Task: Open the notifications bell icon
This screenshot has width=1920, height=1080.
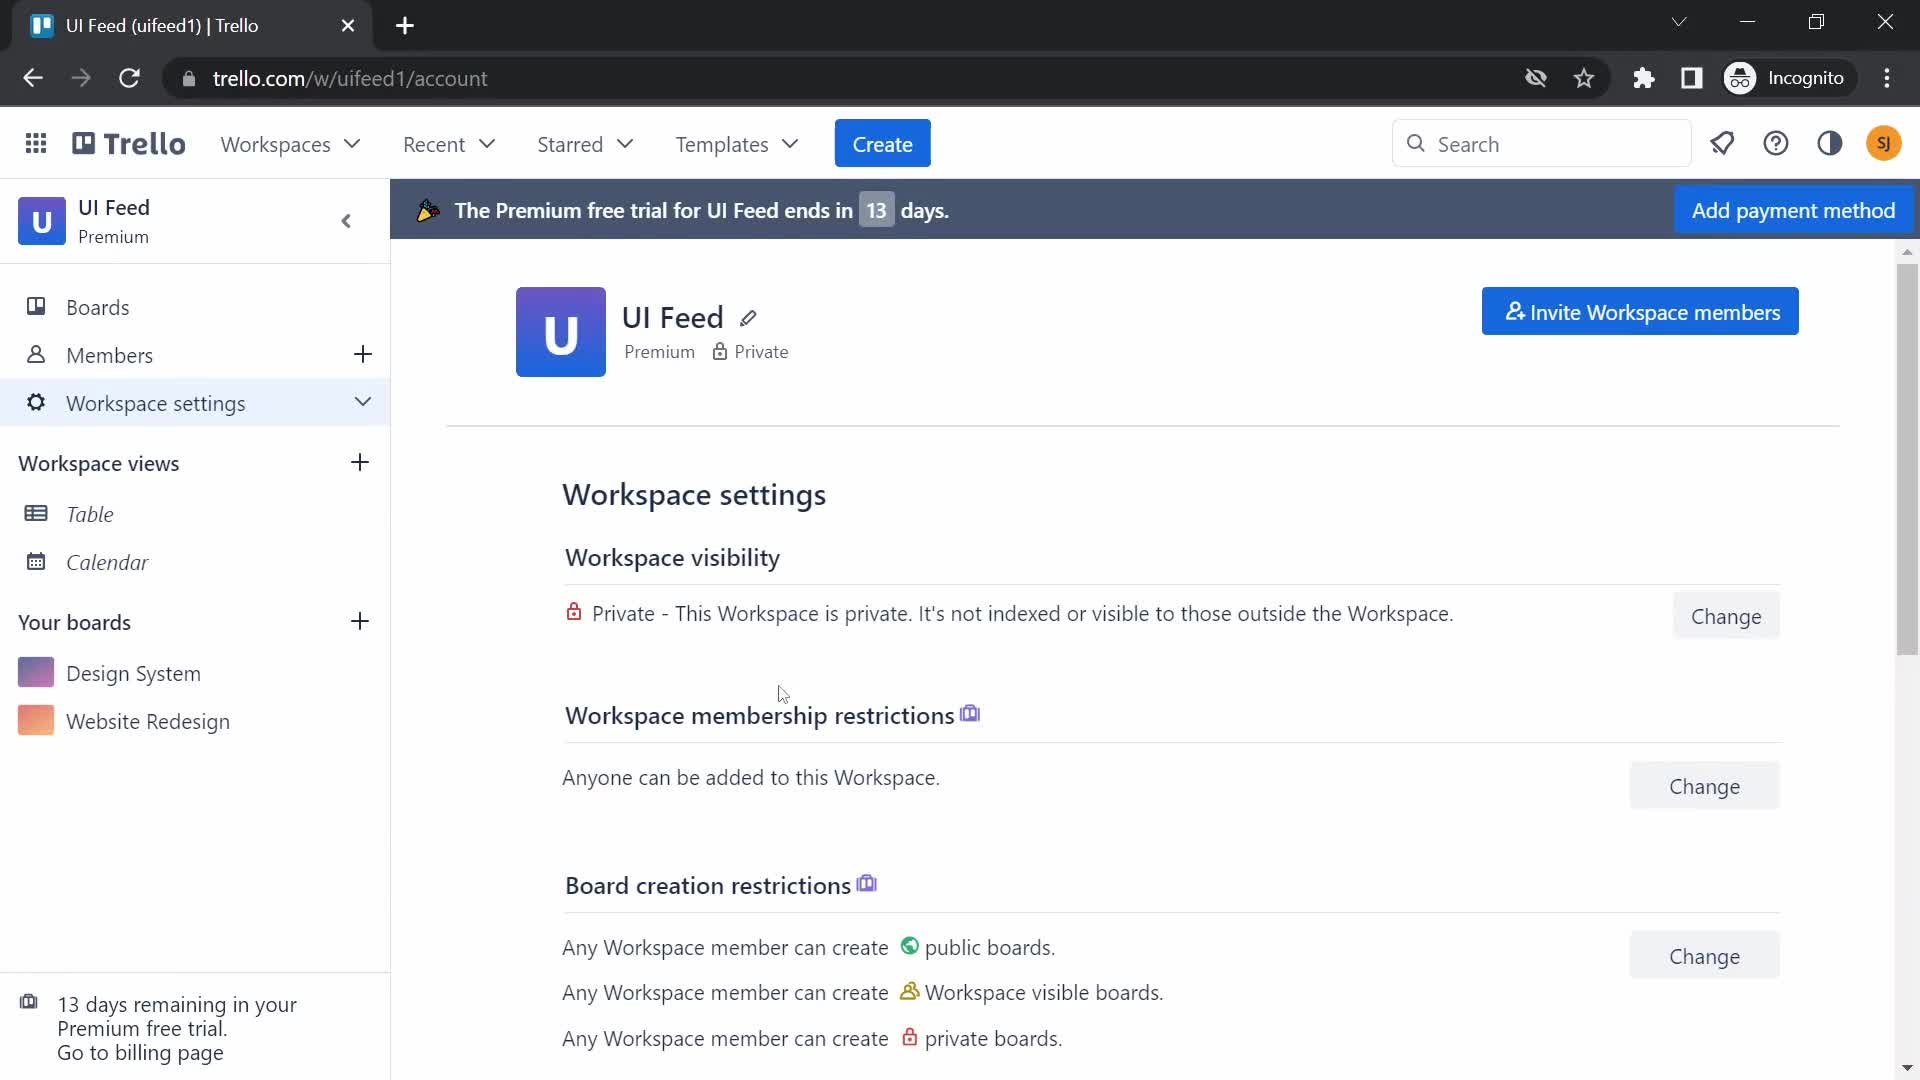Action: click(1722, 144)
